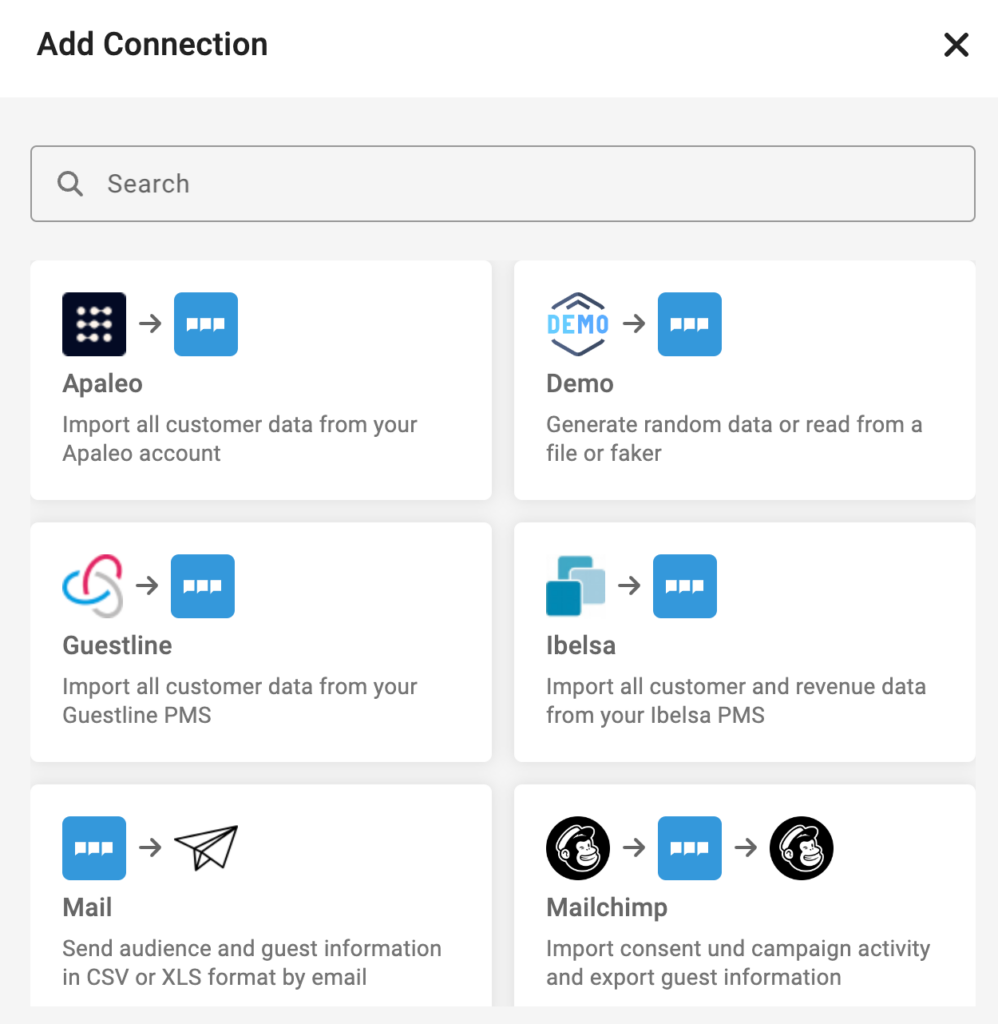
Task: Select the Ibelsa squares icon
Action: (x=577, y=586)
